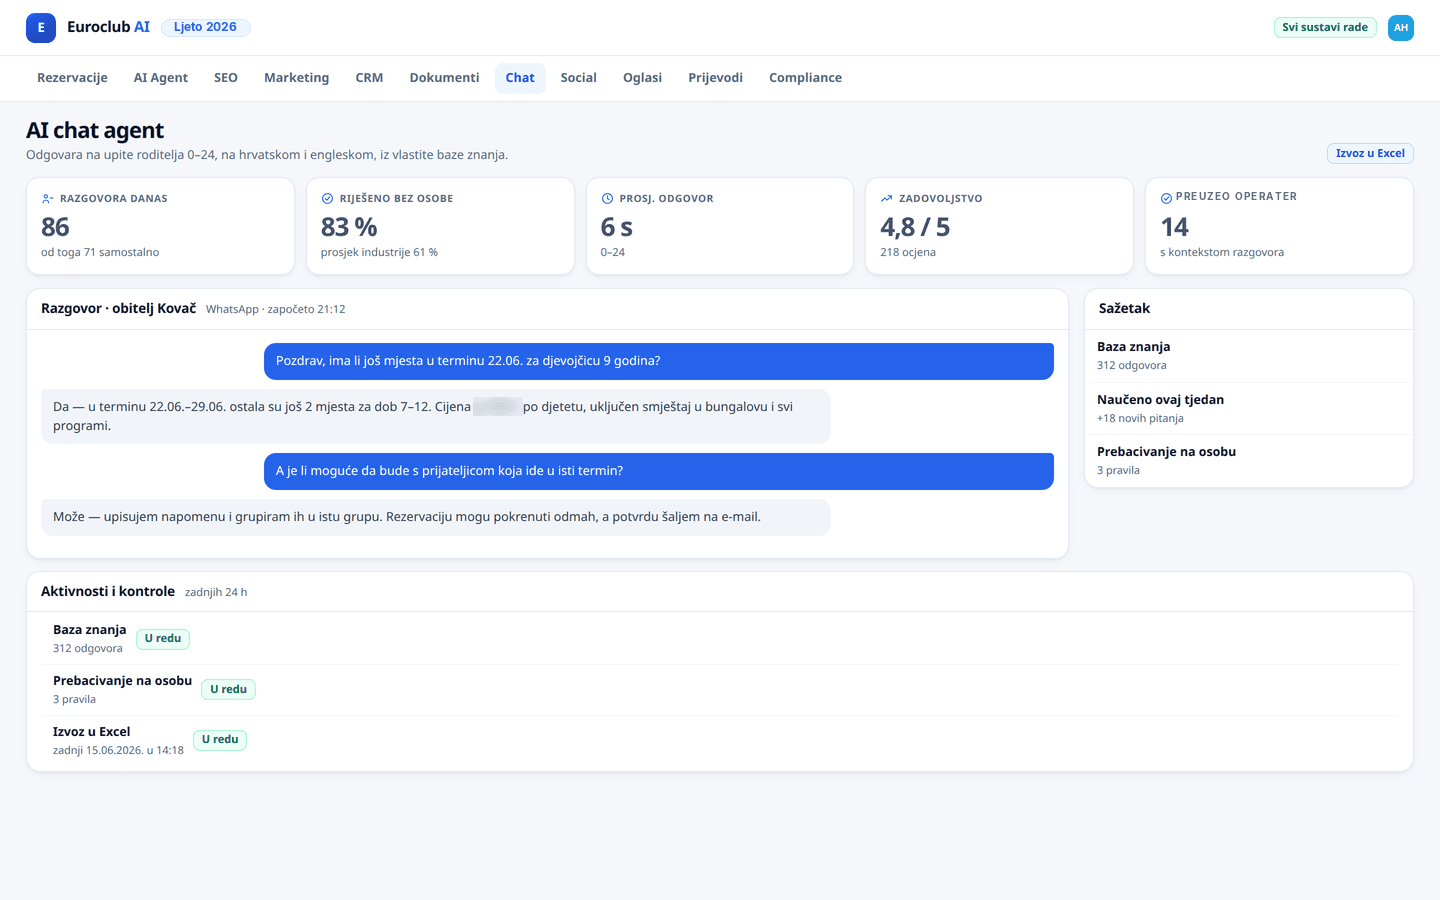Click the WhatsApp · započeto 21:12 label

[276, 310]
